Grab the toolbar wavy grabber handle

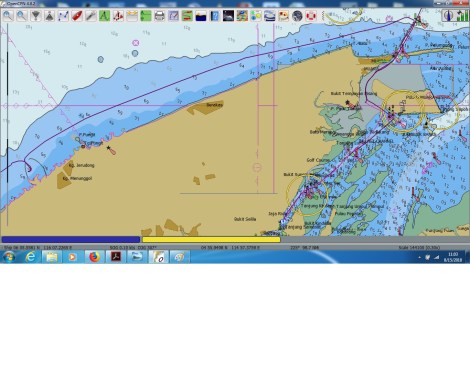322,16
